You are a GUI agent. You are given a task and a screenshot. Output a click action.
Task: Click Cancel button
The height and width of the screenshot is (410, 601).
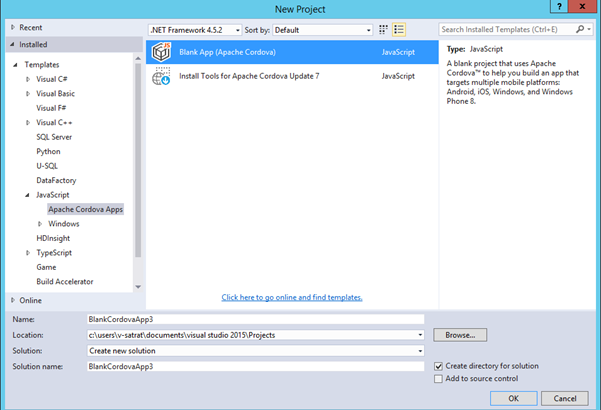click(565, 399)
